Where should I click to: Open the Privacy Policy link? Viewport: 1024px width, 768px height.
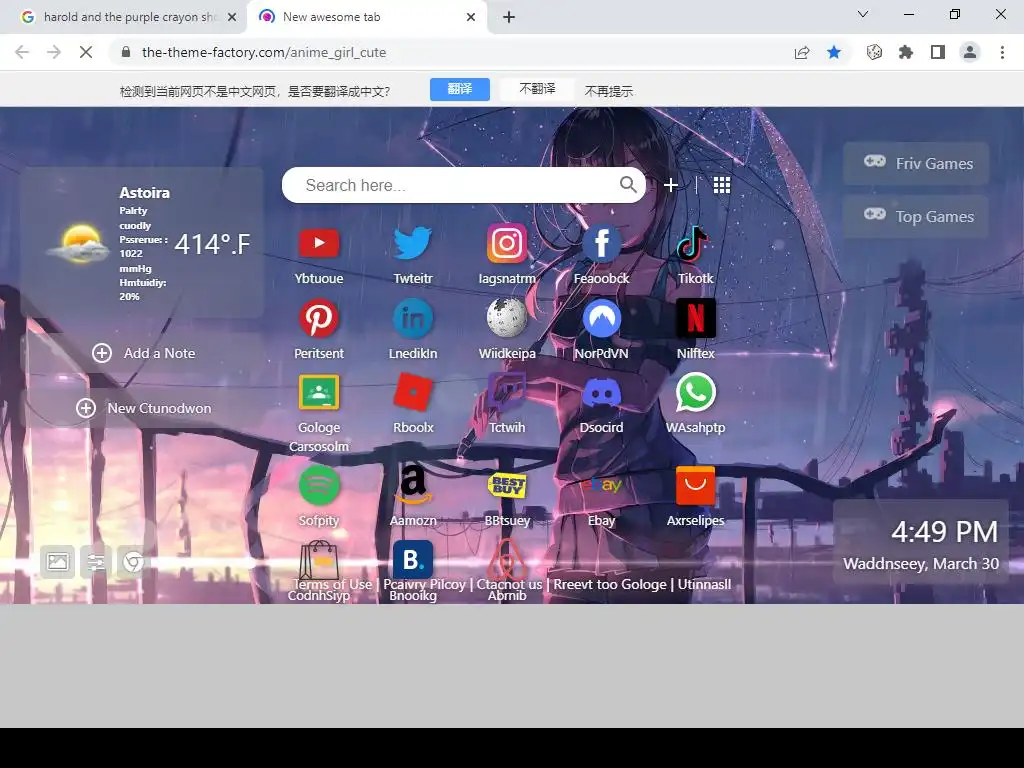pos(424,584)
